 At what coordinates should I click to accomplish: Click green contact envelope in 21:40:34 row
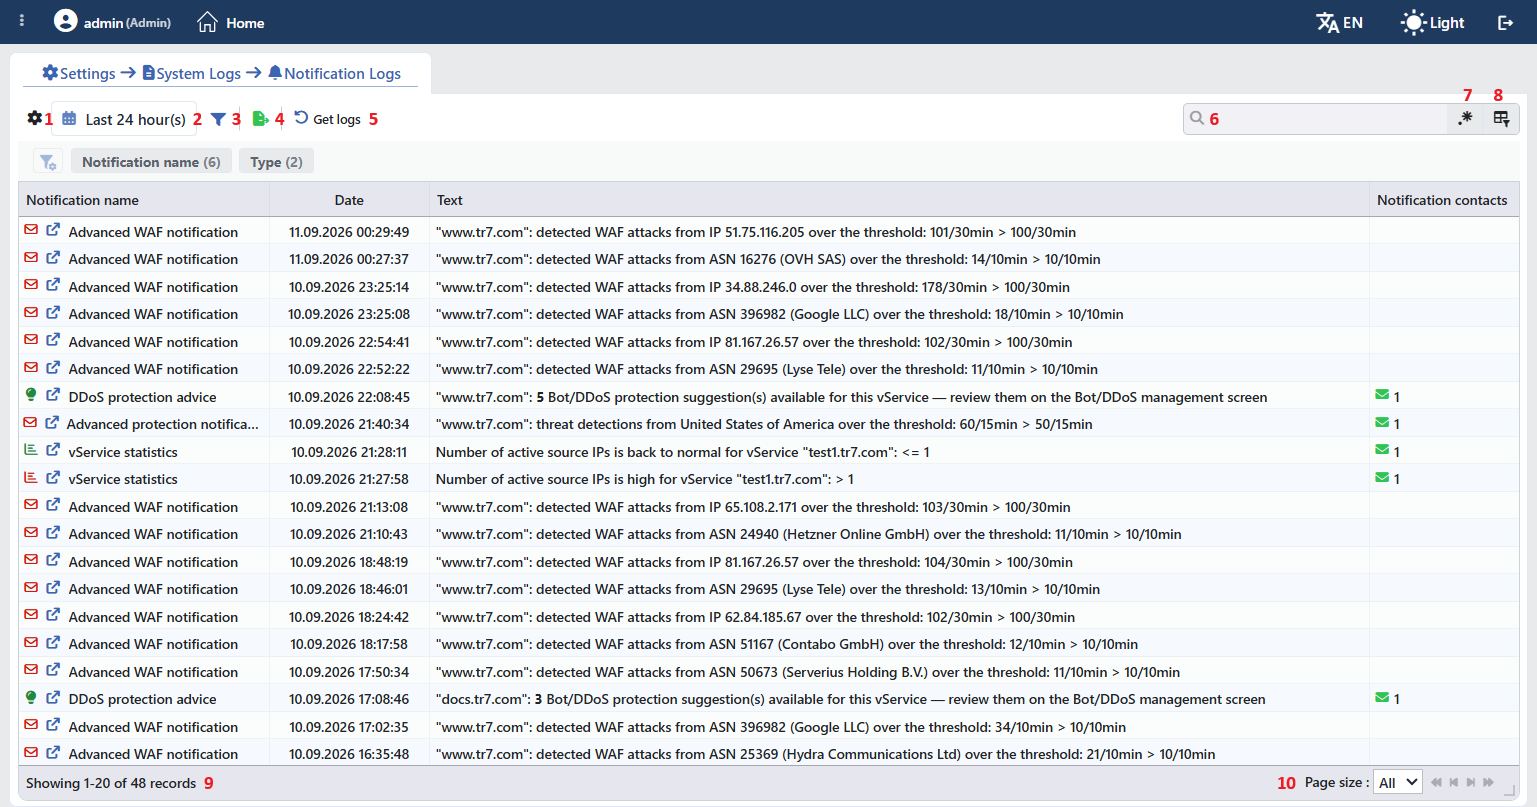point(1382,423)
